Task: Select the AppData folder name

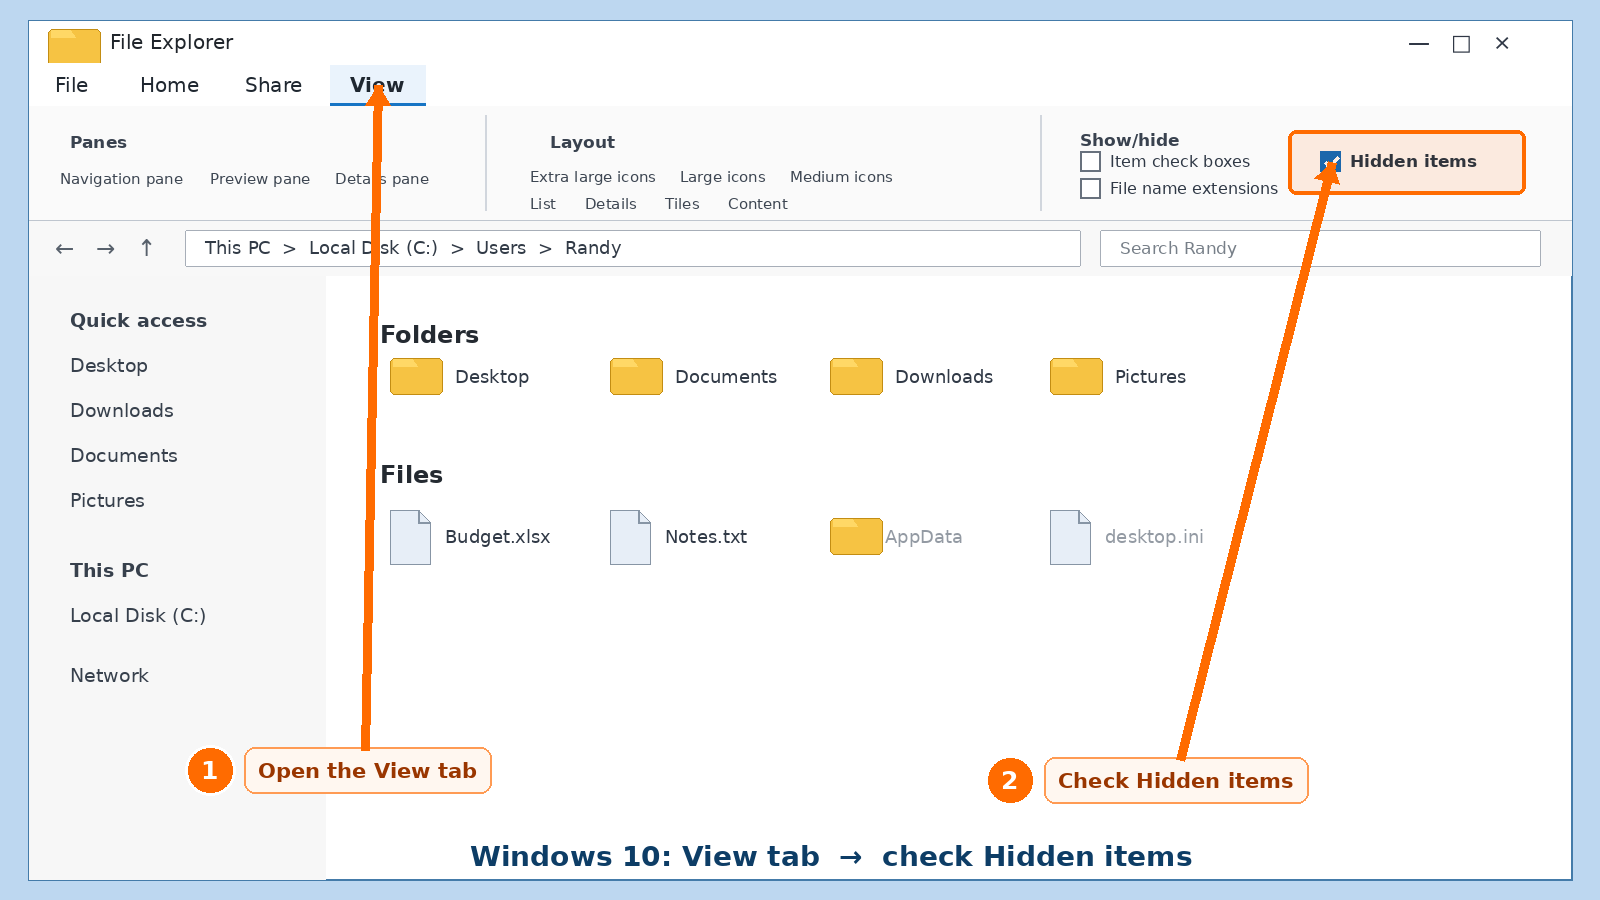Action: [924, 537]
